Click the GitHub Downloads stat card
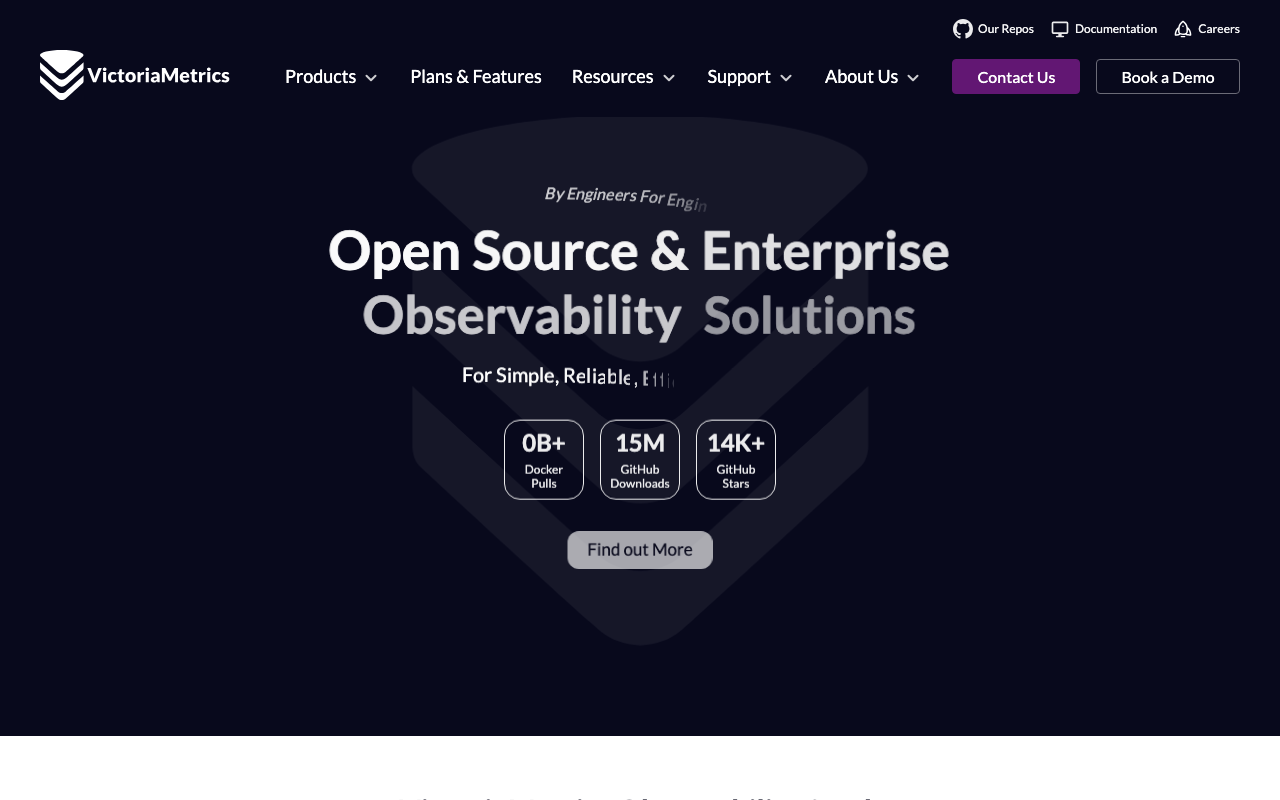The width and height of the screenshot is (1280, 800). click(x=640, y=460)
